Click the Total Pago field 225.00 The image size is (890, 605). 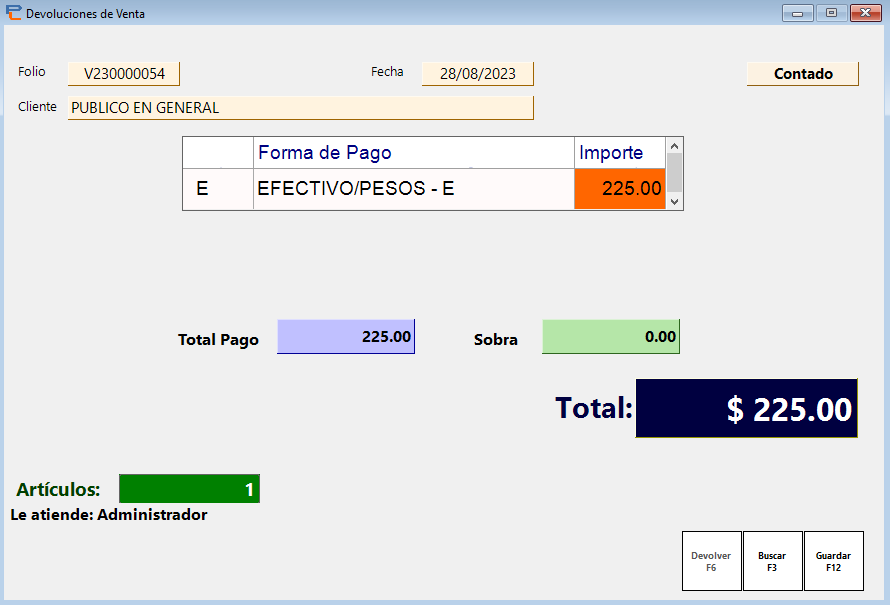(x=346, y=337)
